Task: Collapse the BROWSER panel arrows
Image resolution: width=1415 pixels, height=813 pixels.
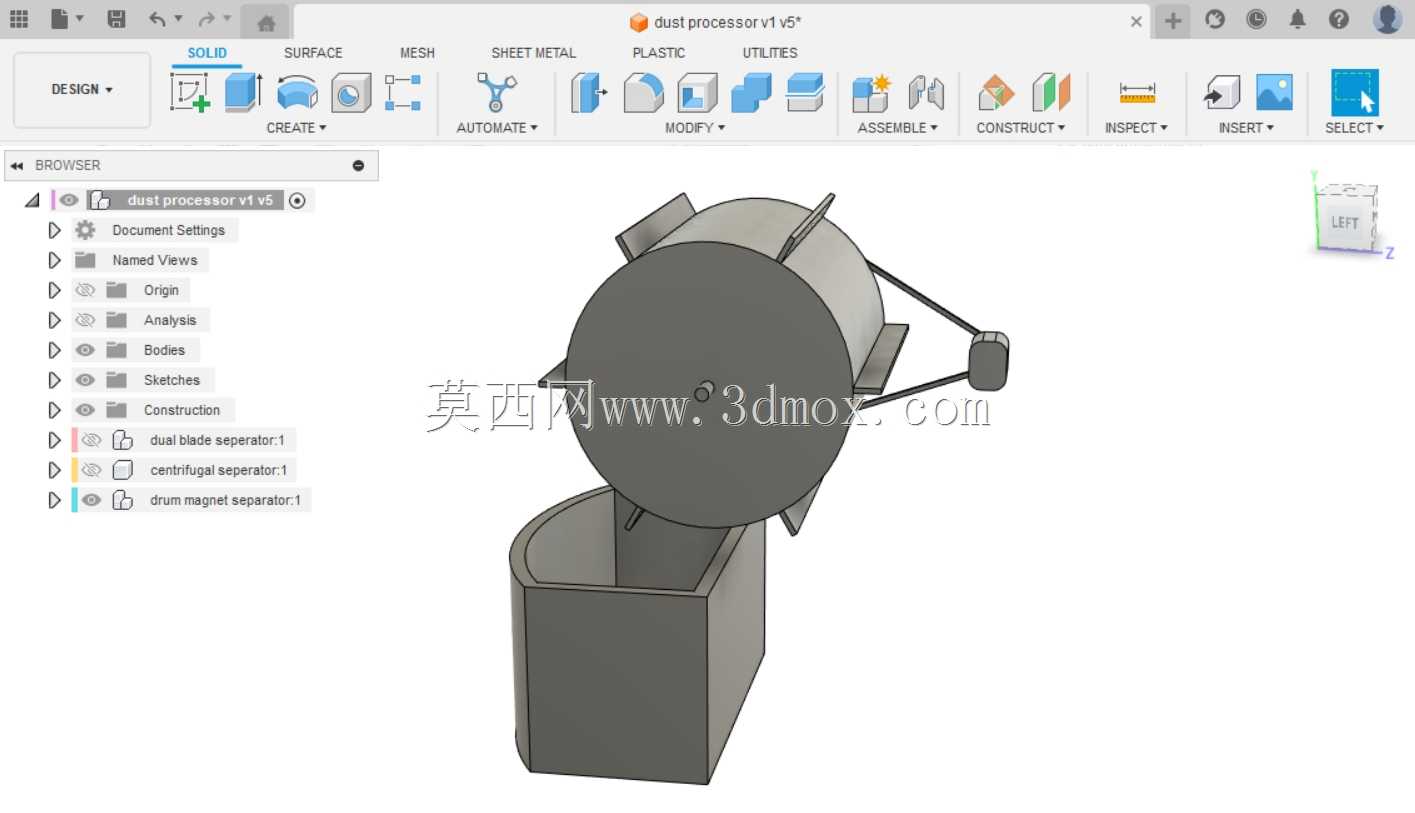Action: coord(17,166)
